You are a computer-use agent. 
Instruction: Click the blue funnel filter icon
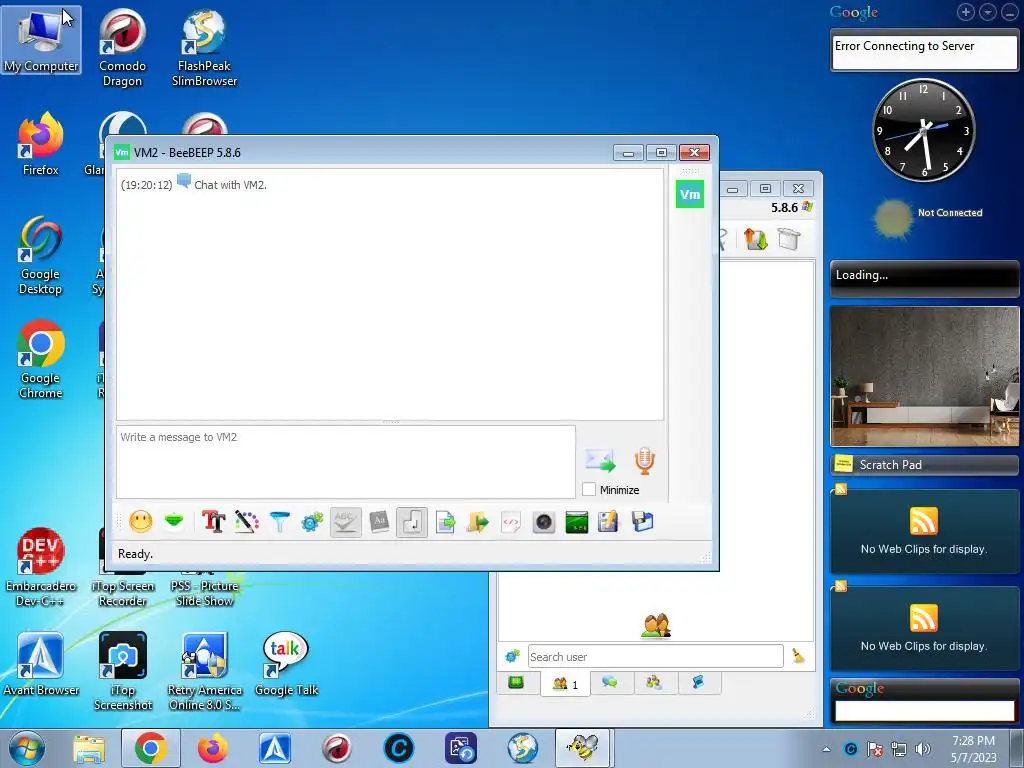pyautogui.click(x=280, y=522)
